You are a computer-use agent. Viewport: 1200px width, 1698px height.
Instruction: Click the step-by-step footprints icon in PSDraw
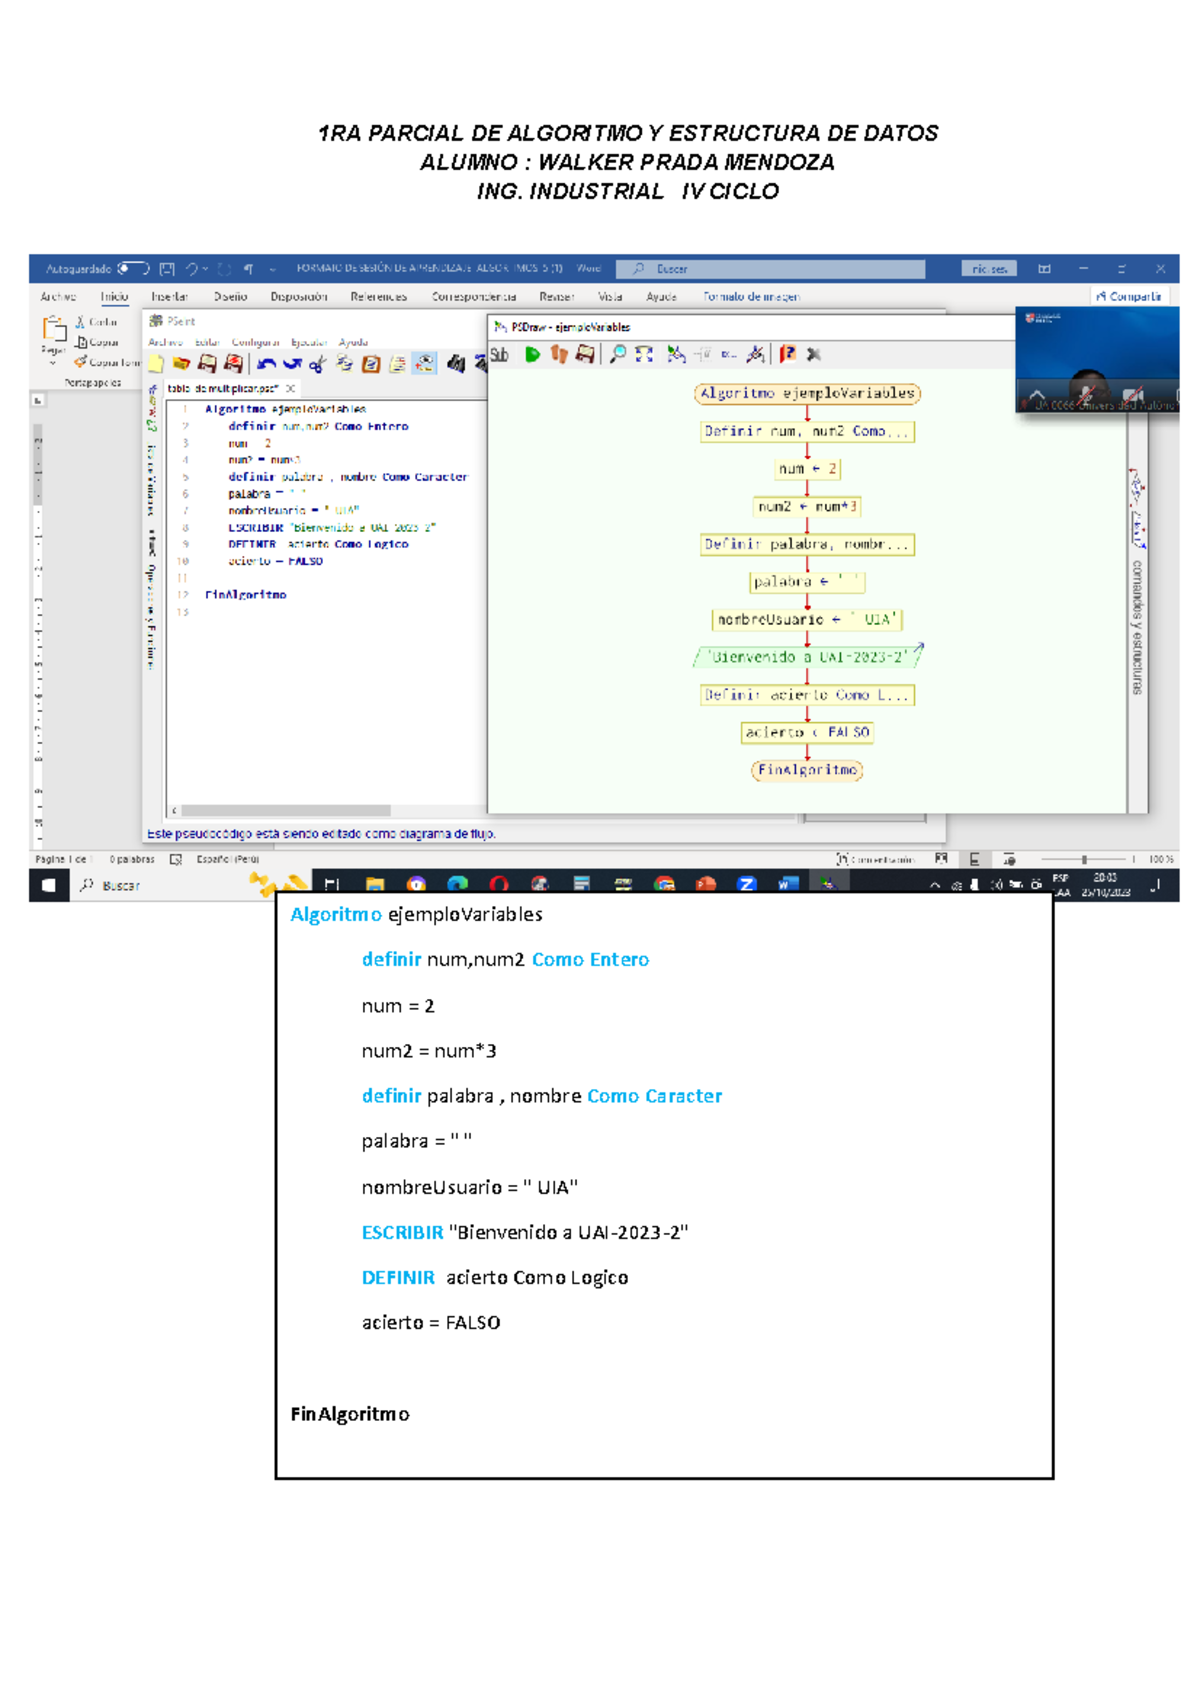559,354
